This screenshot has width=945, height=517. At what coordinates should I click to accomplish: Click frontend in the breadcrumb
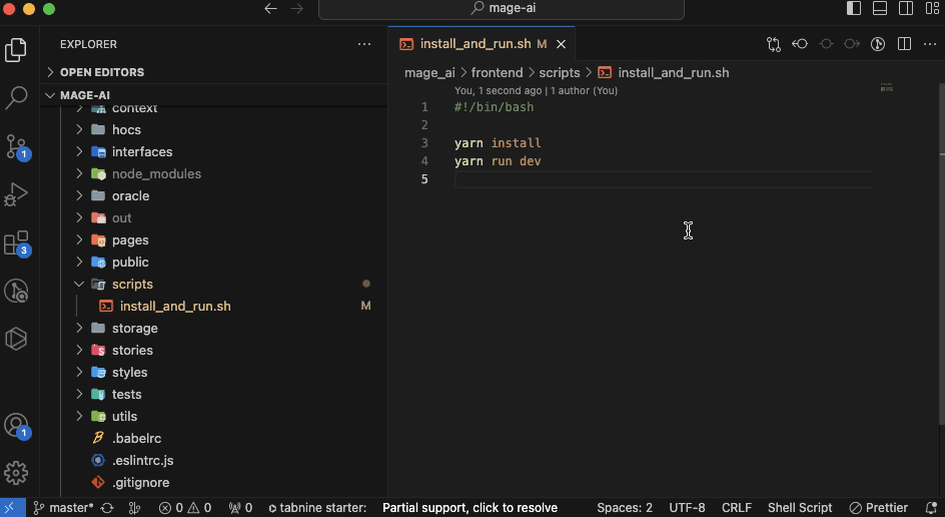tap(497, 73)
